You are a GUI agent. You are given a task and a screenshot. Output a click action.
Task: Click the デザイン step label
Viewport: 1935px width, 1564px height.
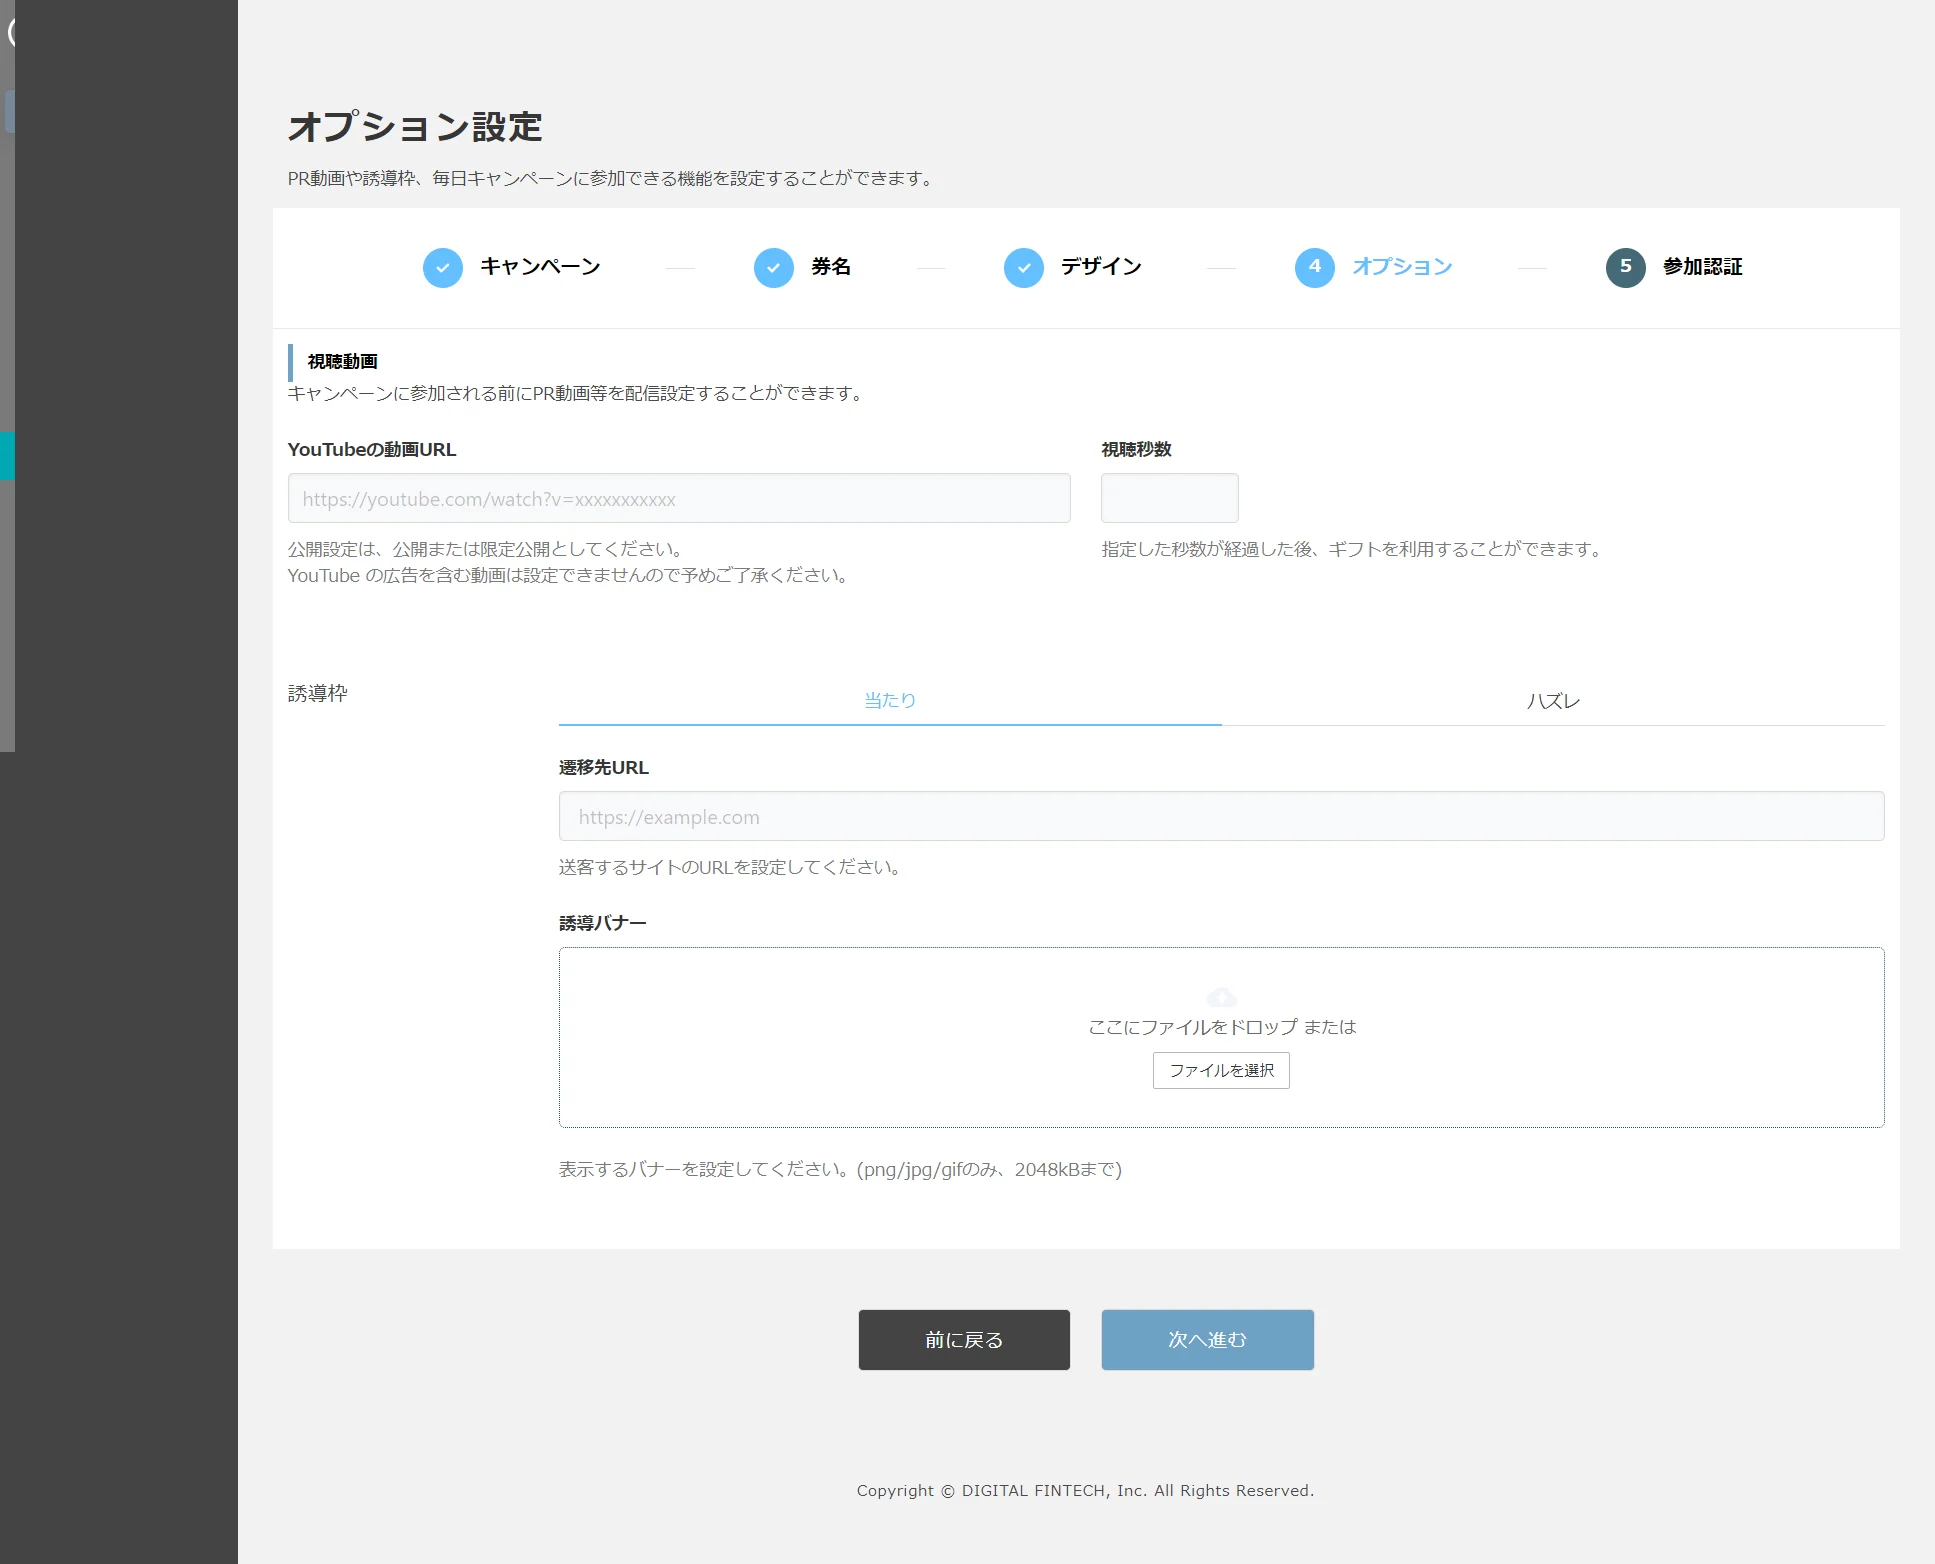click(x=1101, y=267)
